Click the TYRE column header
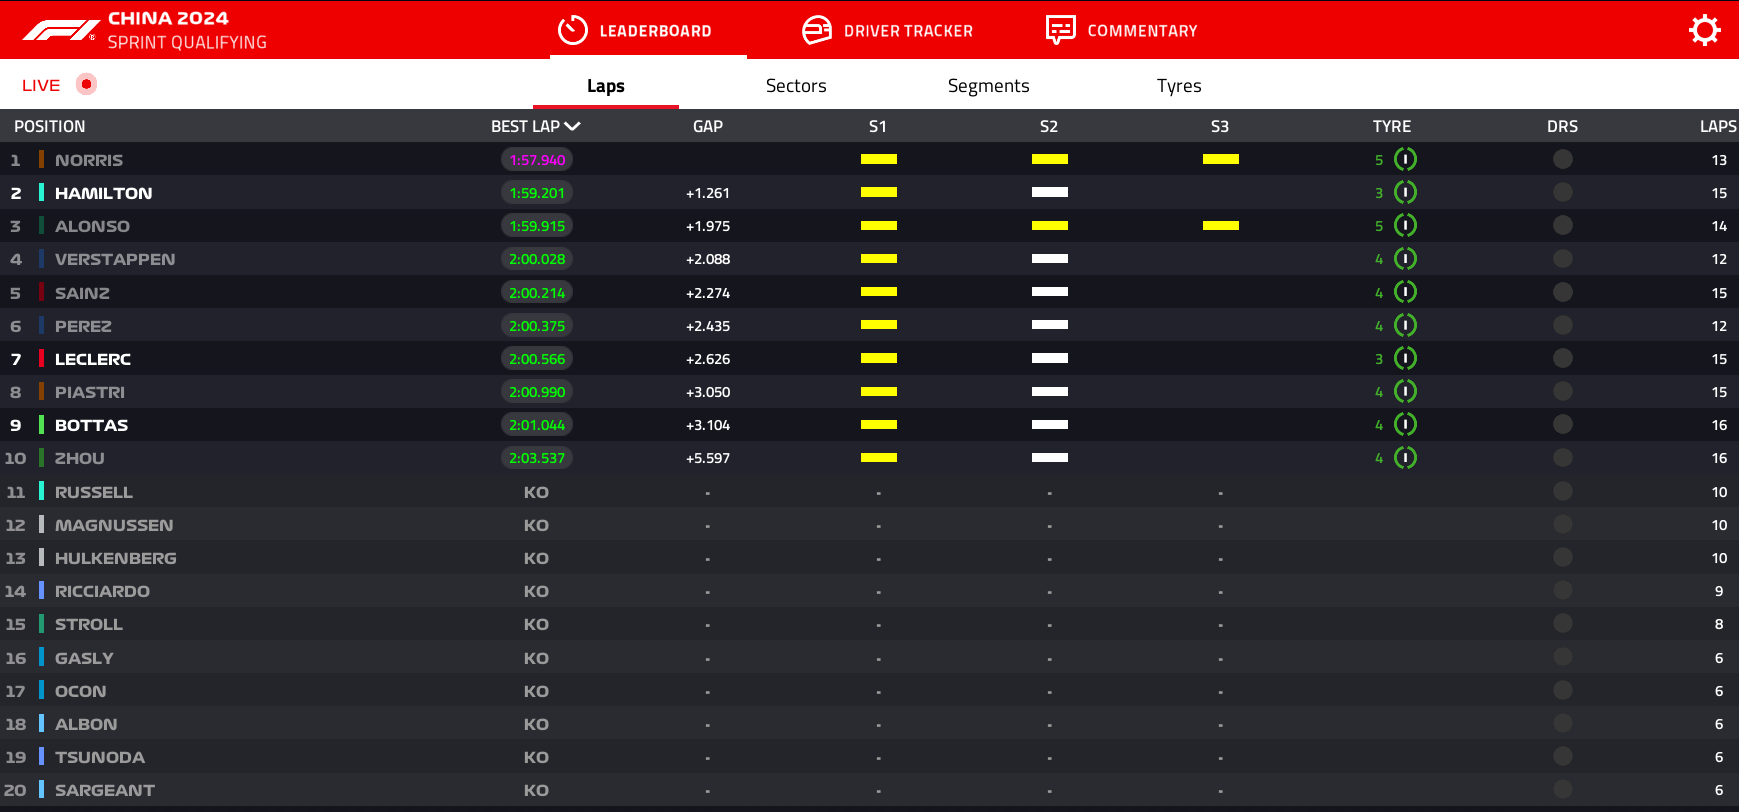 pos(1392,126)
